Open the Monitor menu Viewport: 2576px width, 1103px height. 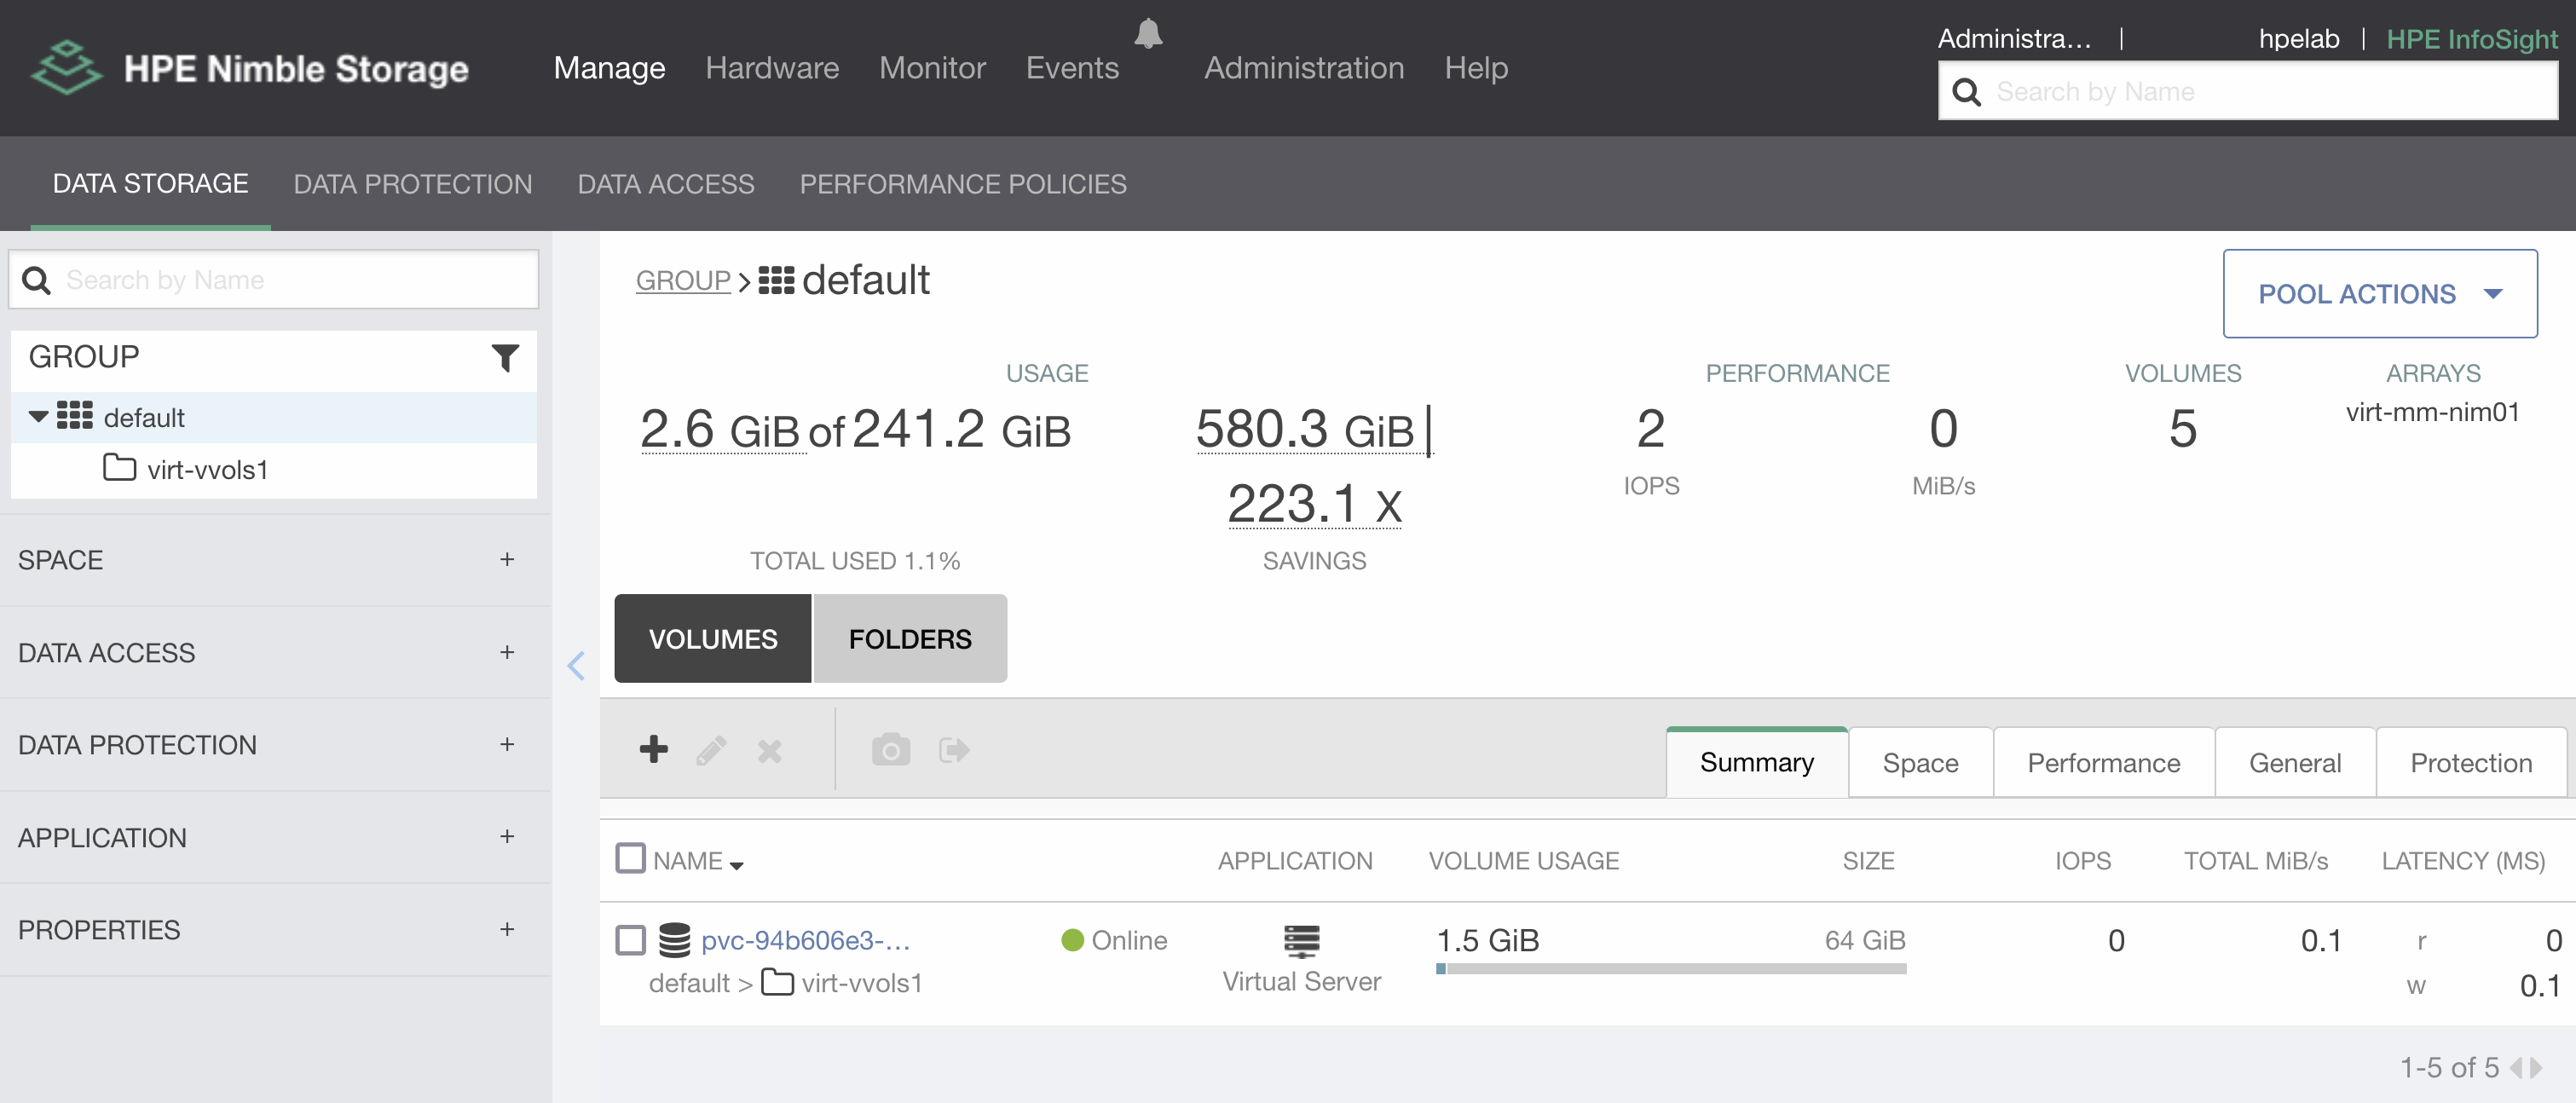pyautogui.click(x=932, y=68)
